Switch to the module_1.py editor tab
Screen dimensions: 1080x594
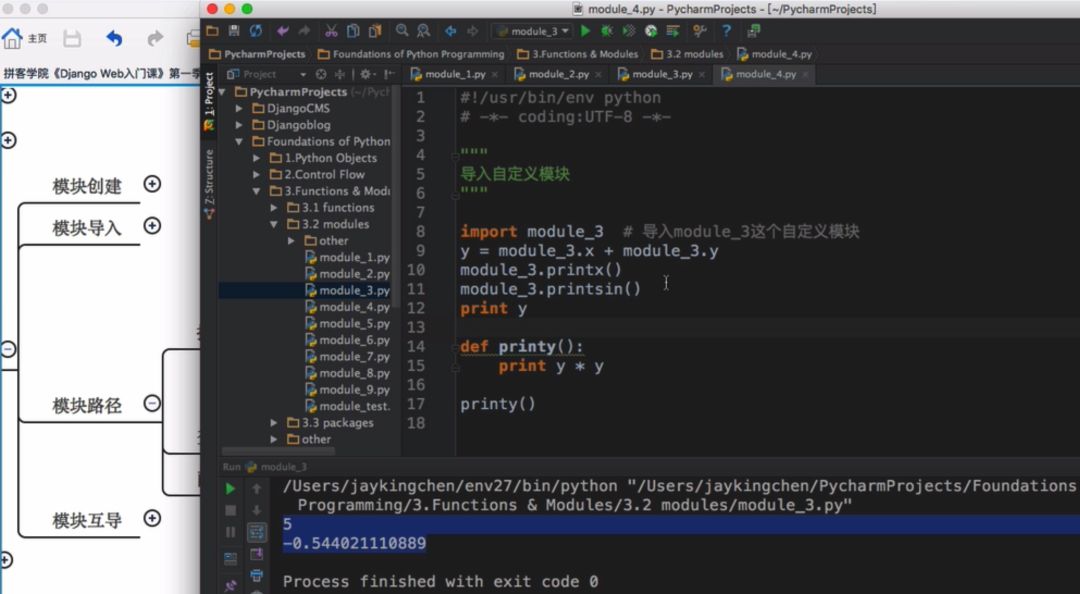[455, 74]
